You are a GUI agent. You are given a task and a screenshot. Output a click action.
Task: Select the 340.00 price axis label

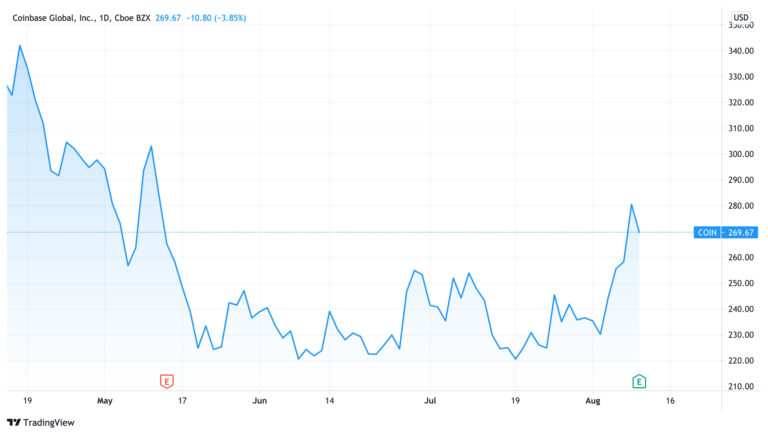[x=741, y=51]
